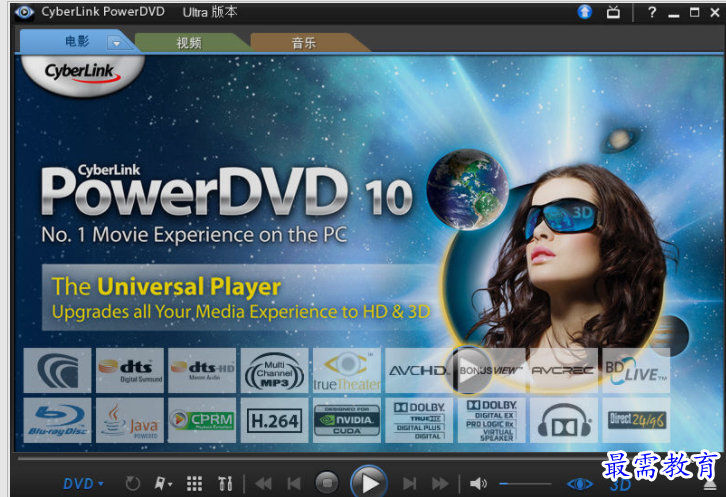The image size is (726, 497).
Task: Open the settings tools icon
Action: 225,484
